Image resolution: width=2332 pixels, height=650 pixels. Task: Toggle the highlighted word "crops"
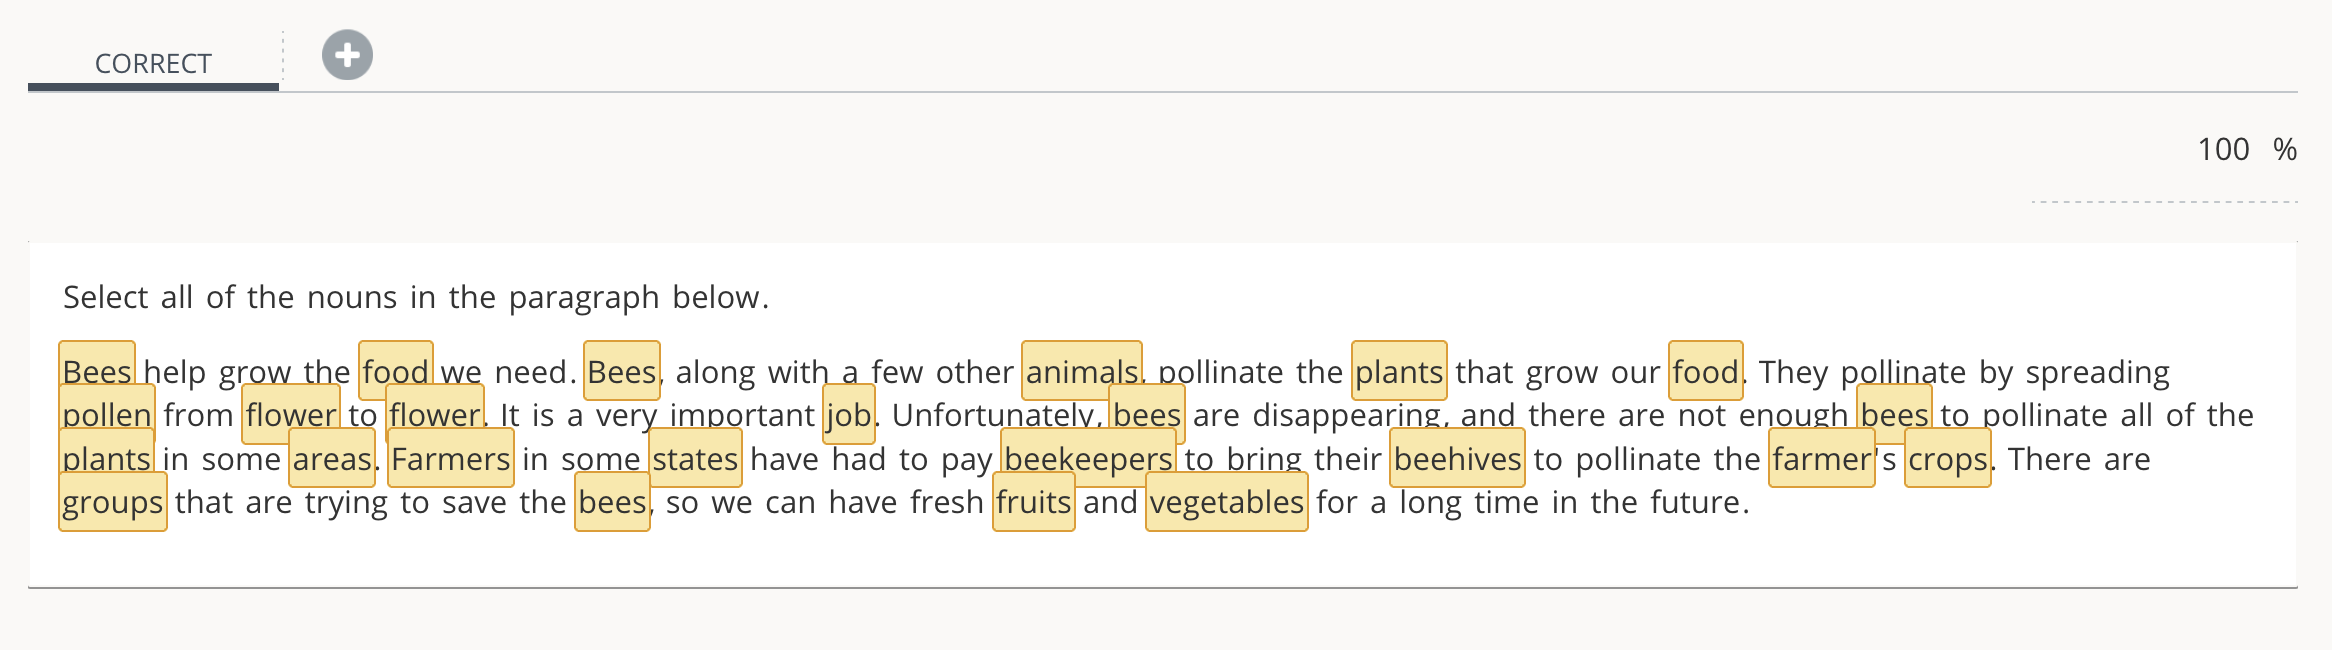coord(1947,459)
